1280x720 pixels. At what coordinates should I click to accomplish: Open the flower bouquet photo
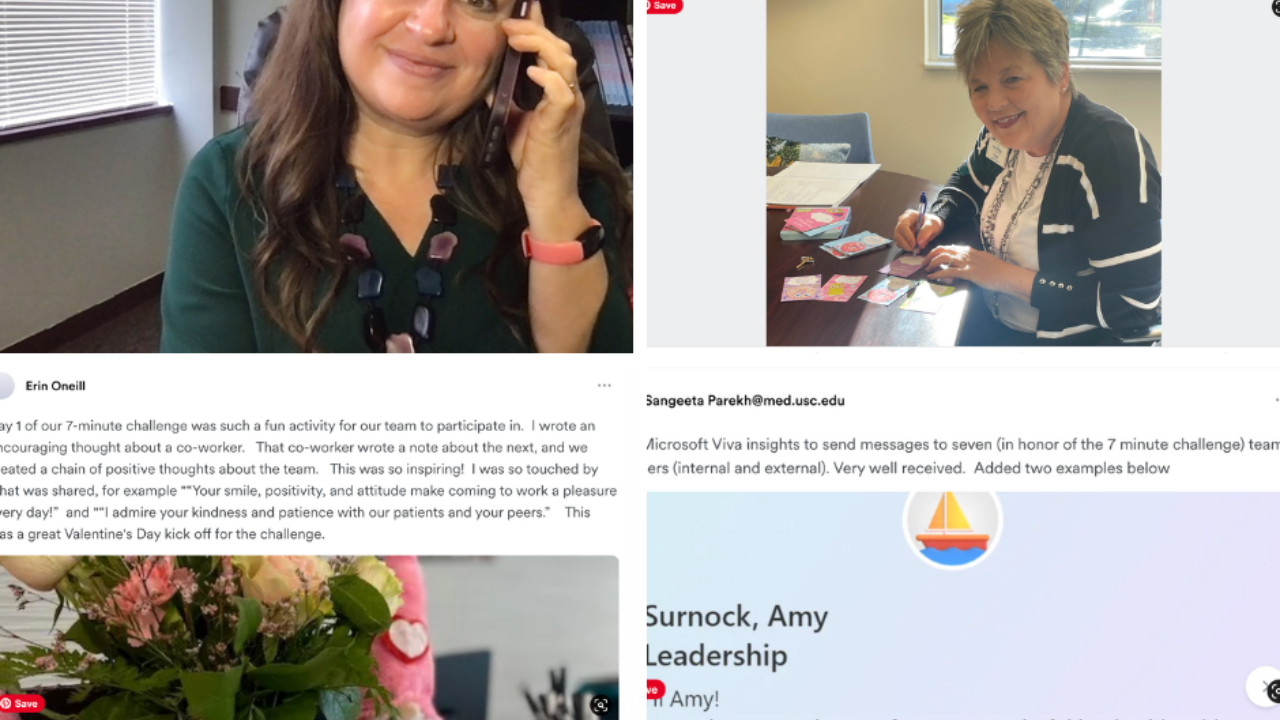(x=309, y=638)
